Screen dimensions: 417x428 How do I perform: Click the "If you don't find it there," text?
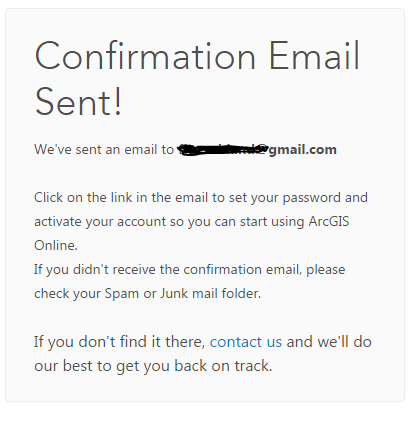(119, 342)
